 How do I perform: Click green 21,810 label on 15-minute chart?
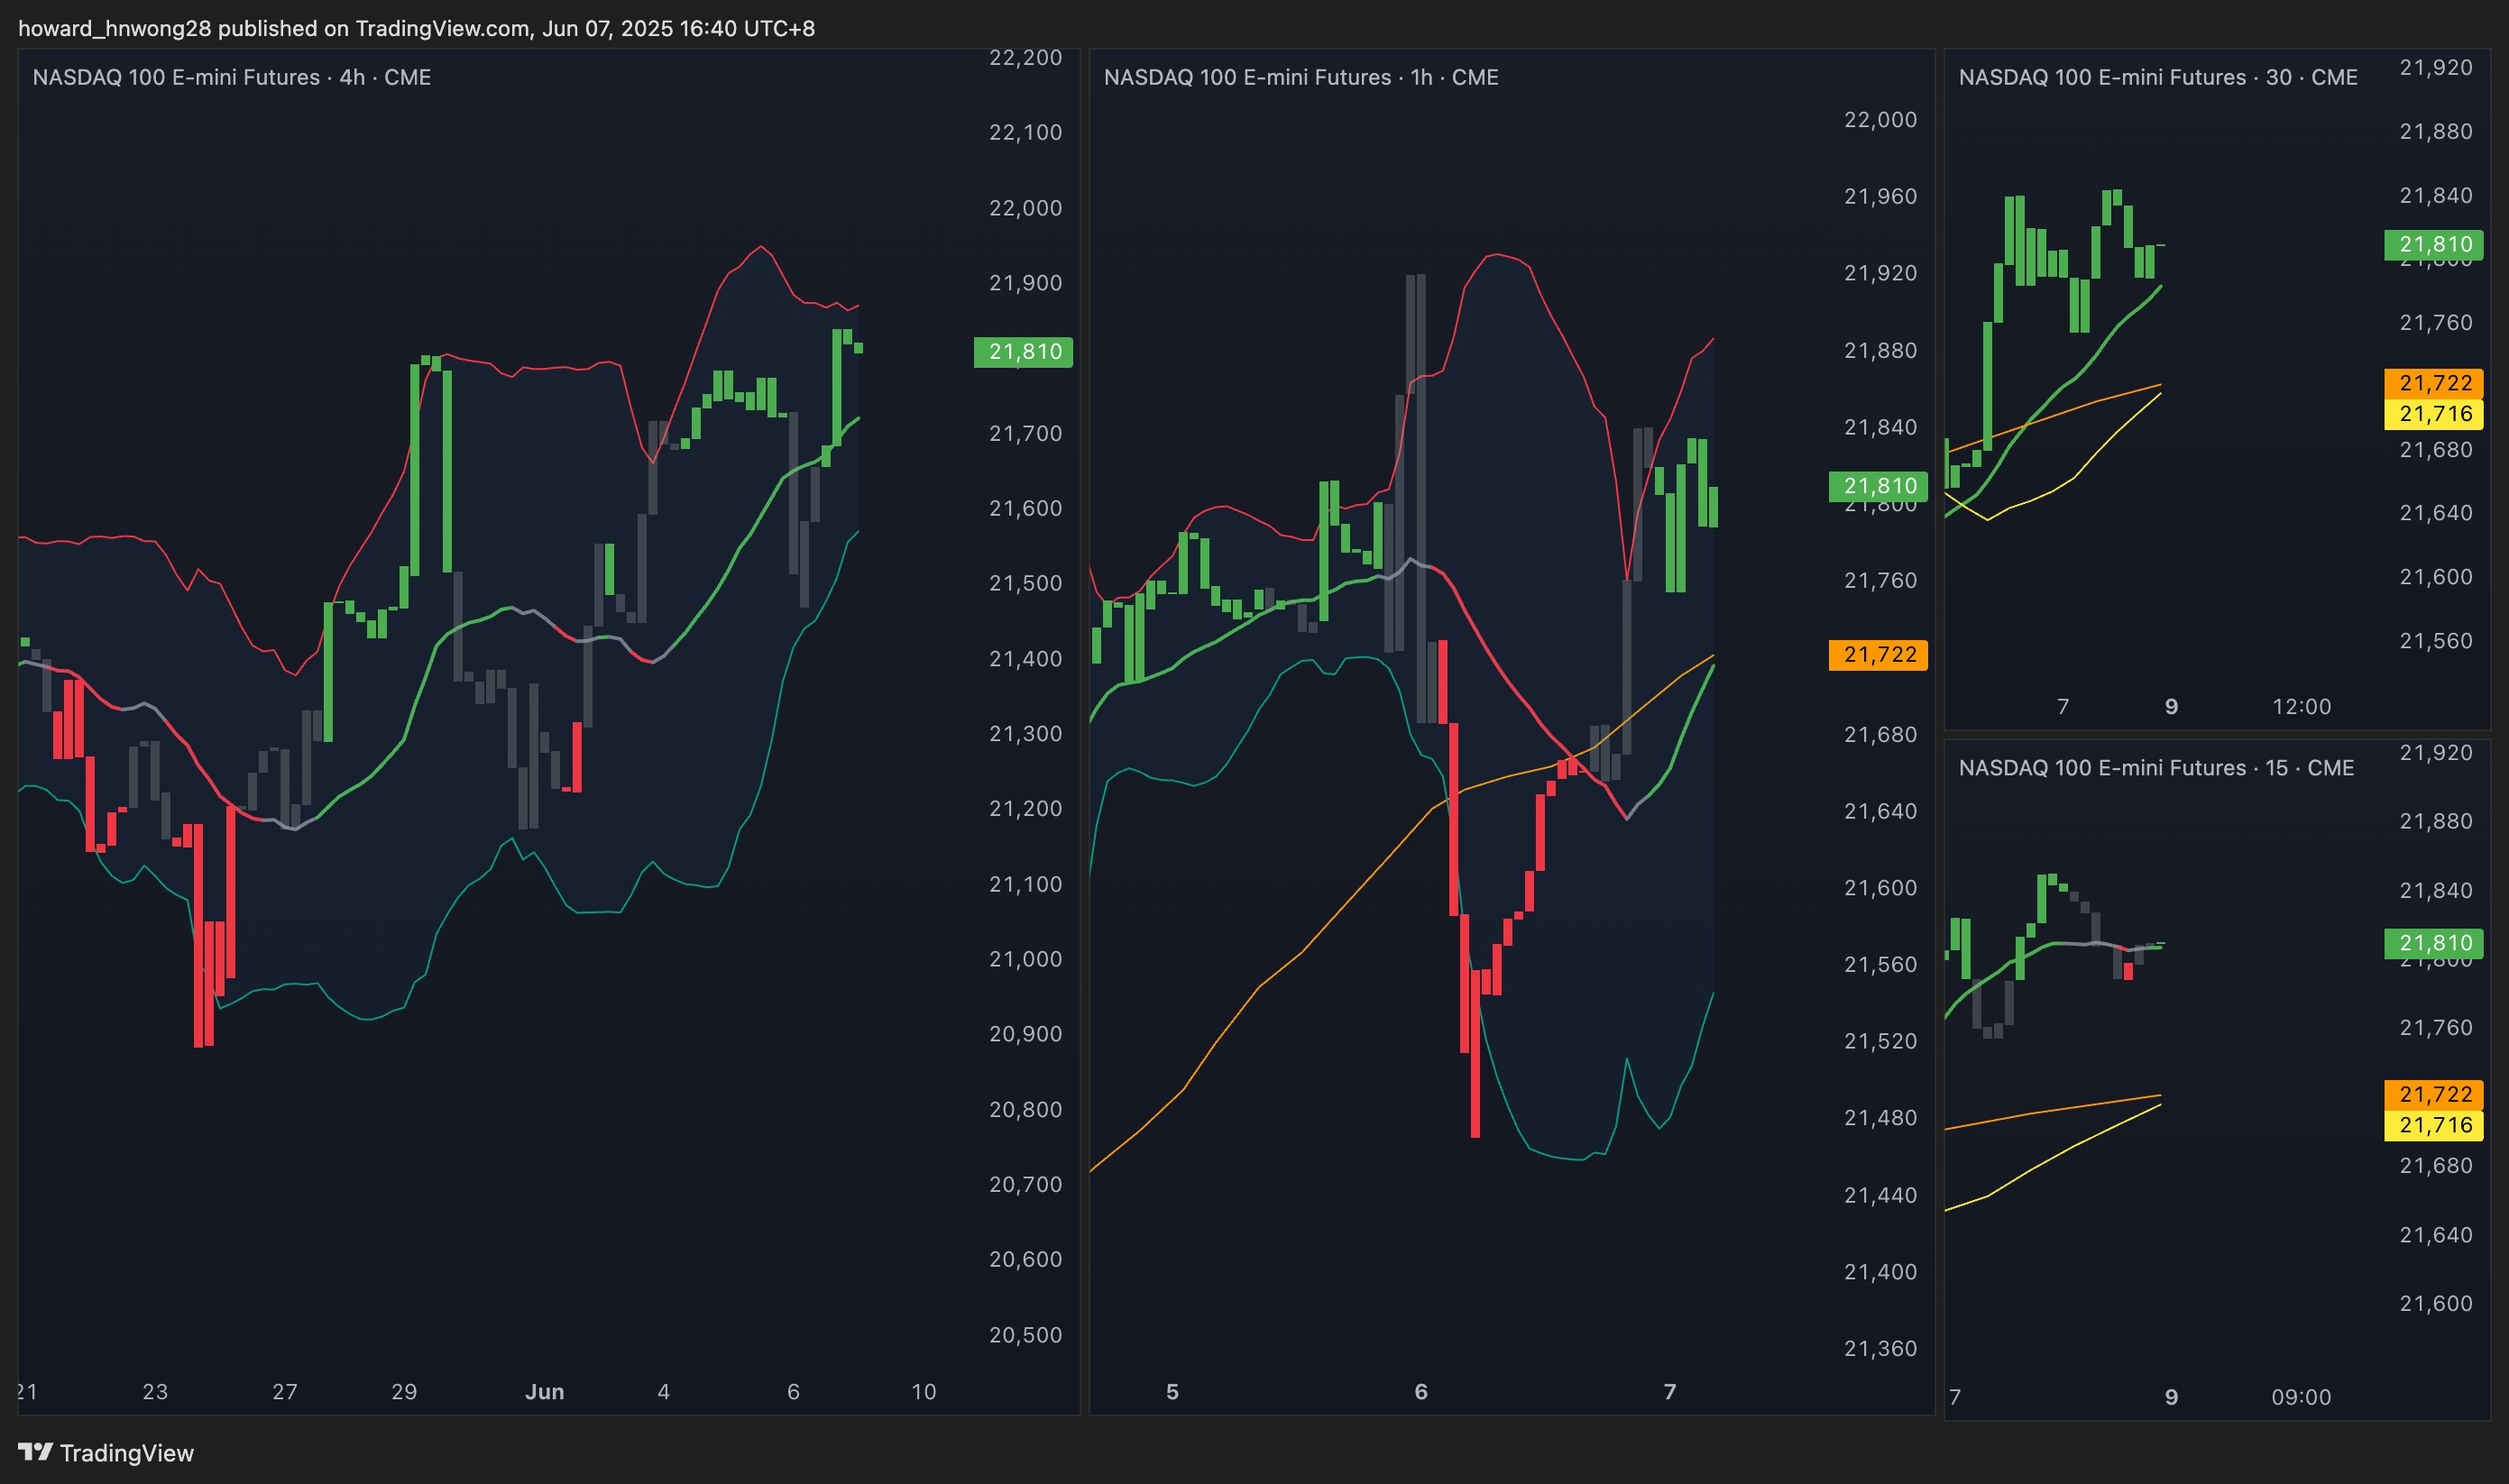coord(2434,942)
